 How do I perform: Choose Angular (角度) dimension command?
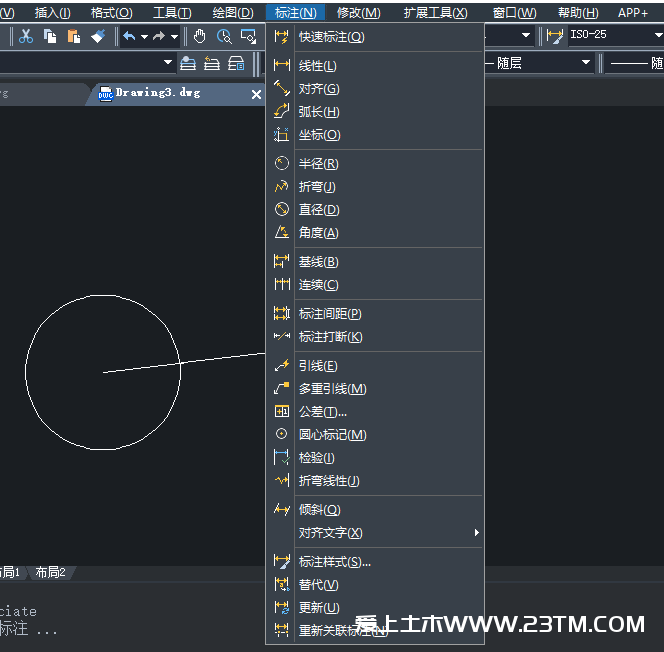tap(318, 233)
